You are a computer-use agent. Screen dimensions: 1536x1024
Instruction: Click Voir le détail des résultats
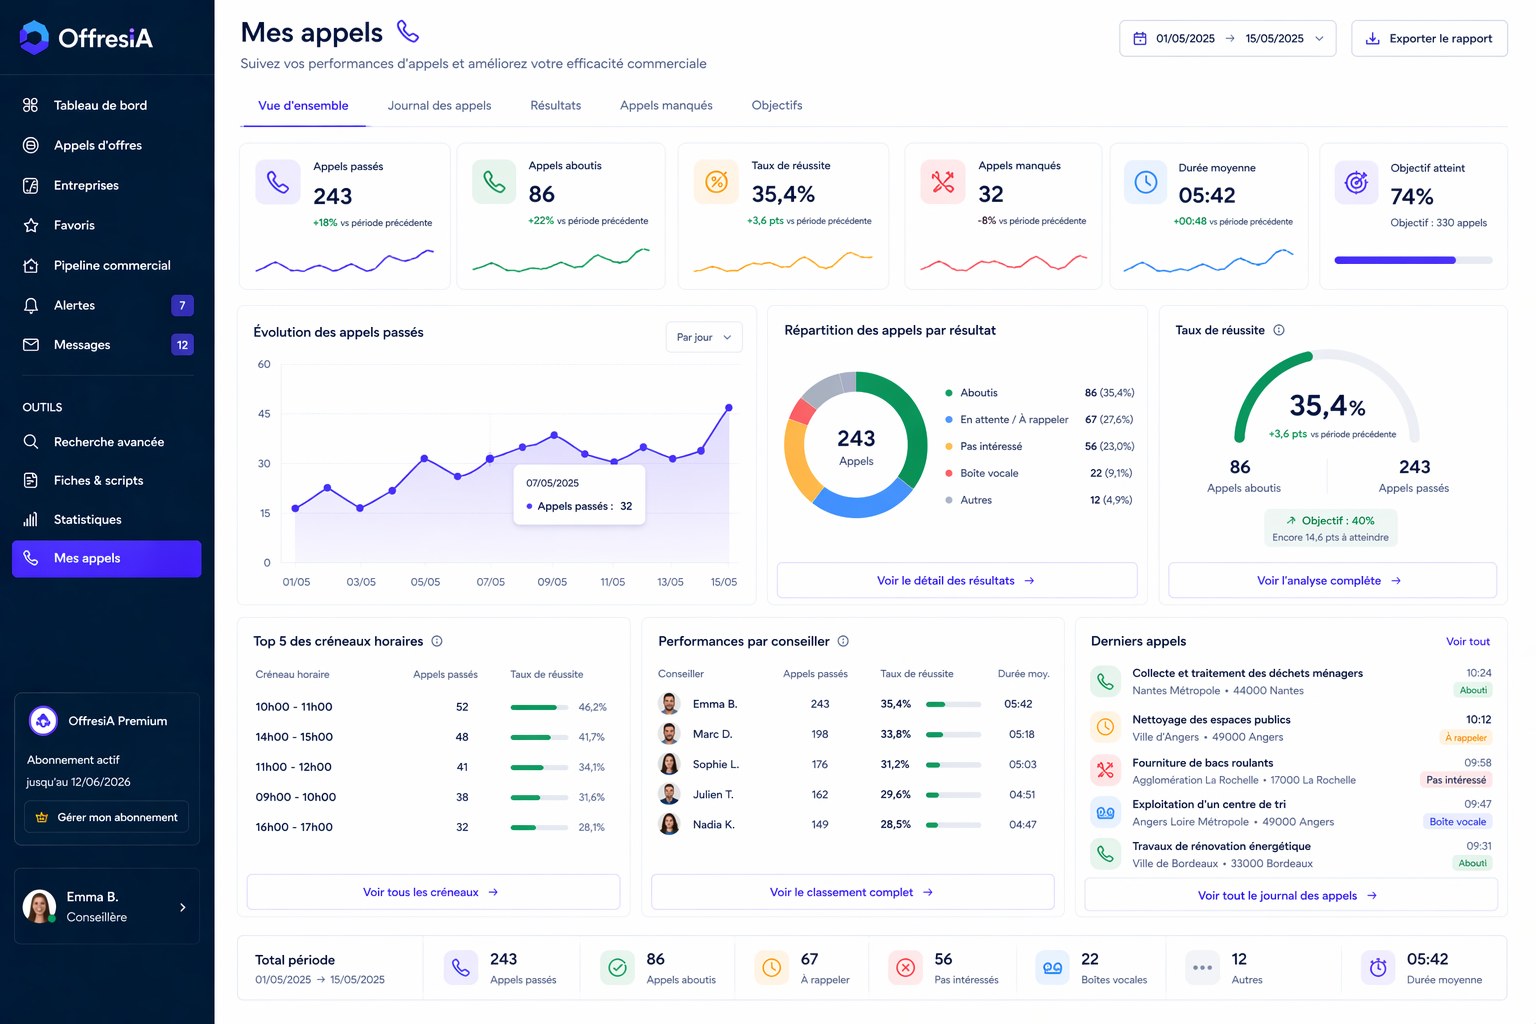[957, 580]
